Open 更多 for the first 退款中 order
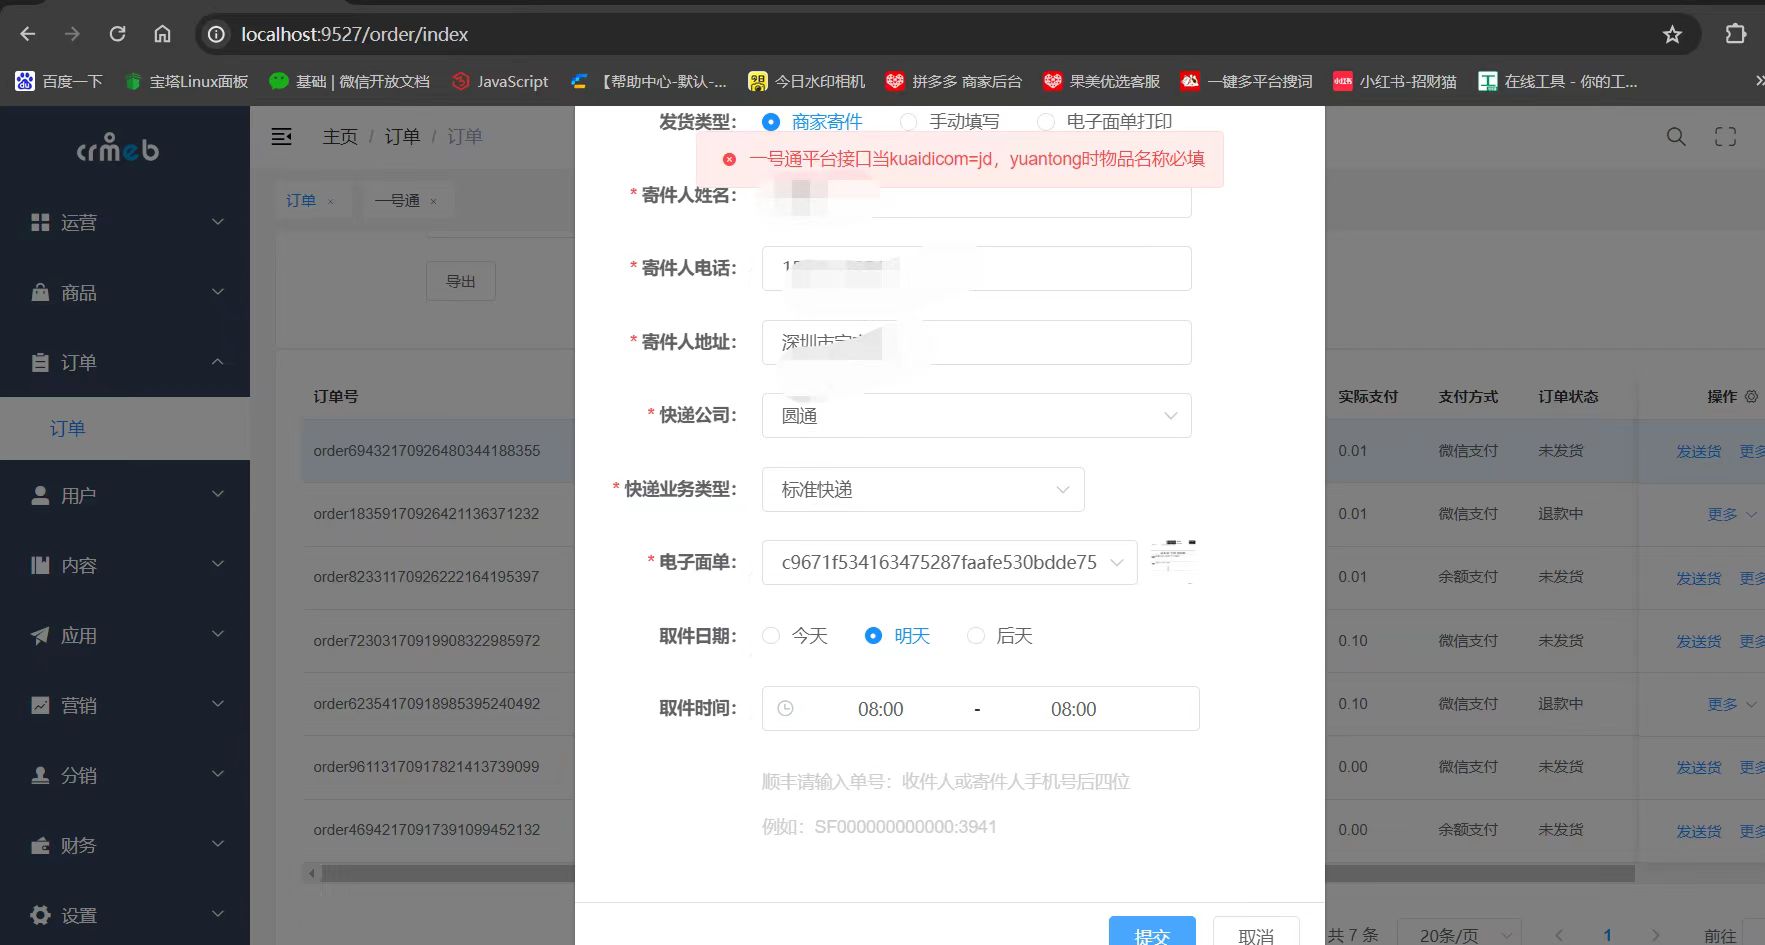 coord(1732,514)
